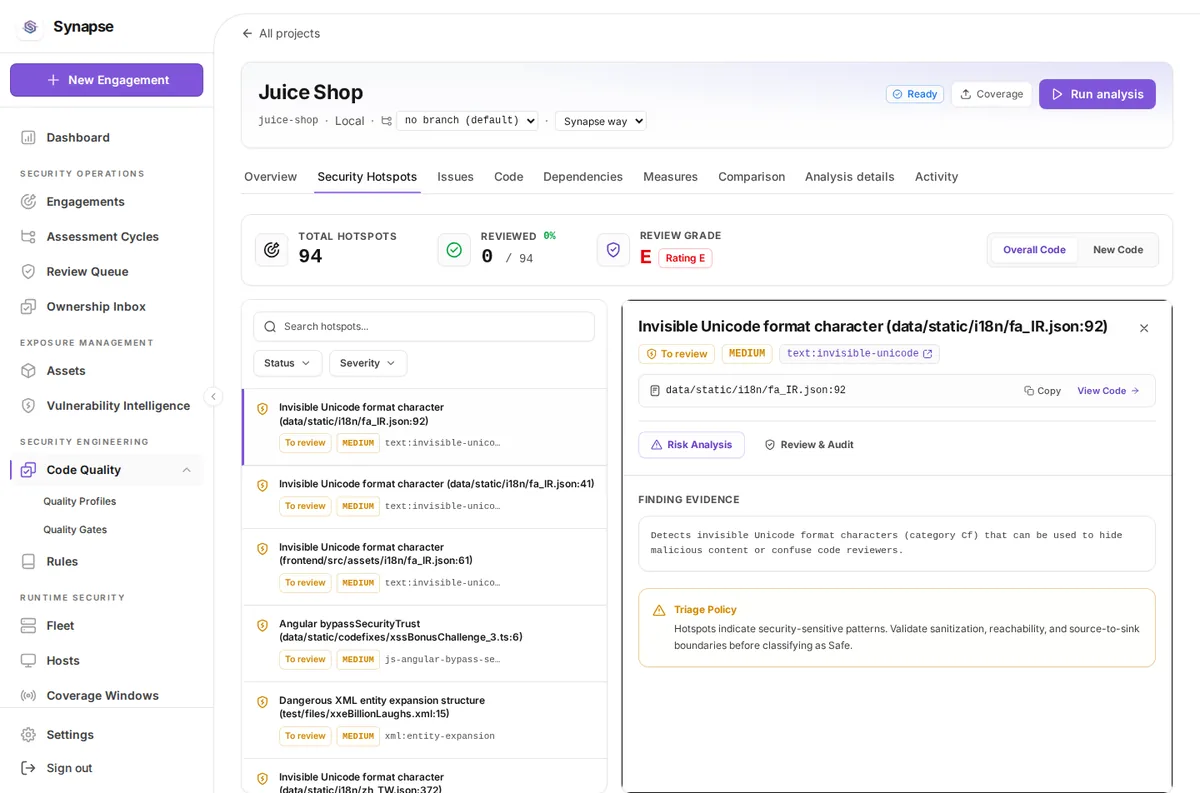The height and width of the screenshot is (793, 1200).
Task: Open the Activity tab
Action: (936, 176)
